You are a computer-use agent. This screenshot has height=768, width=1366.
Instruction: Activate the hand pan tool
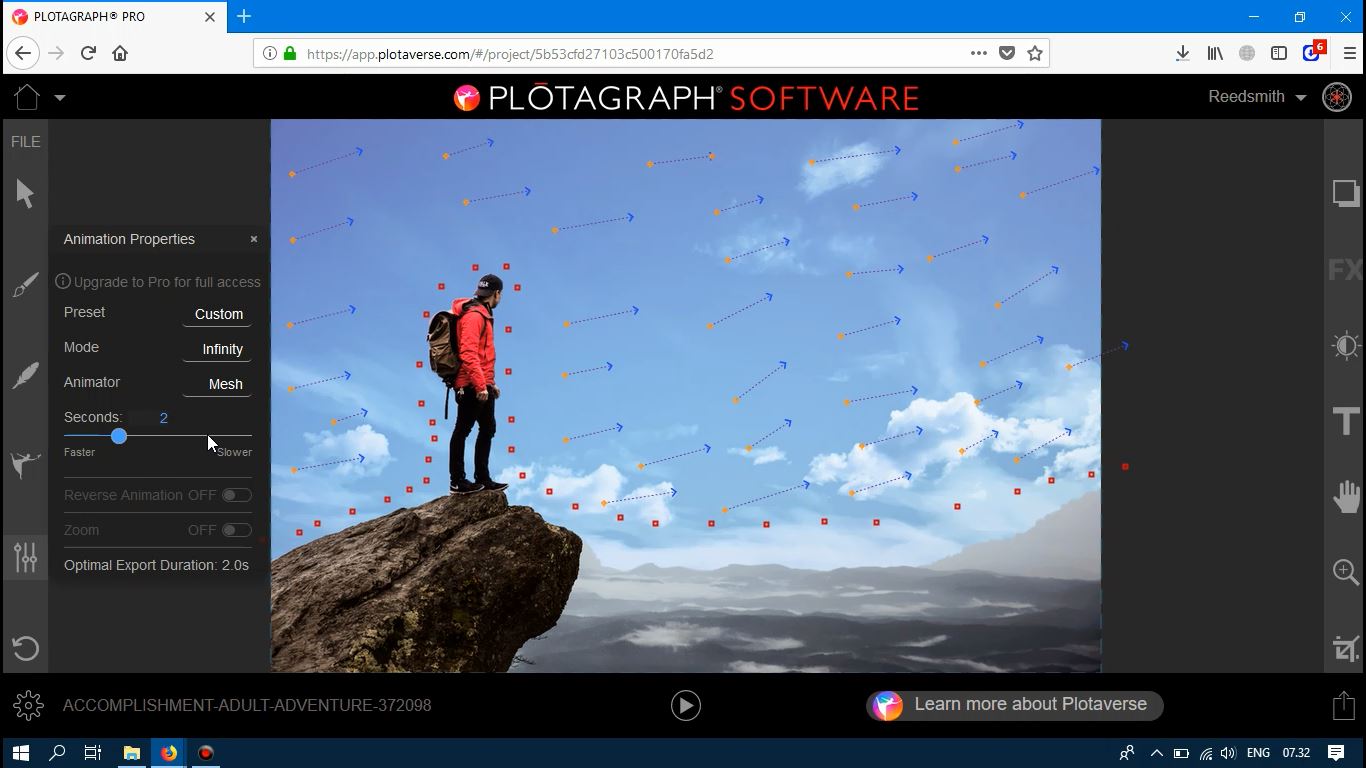click(x=1346, y=496)
